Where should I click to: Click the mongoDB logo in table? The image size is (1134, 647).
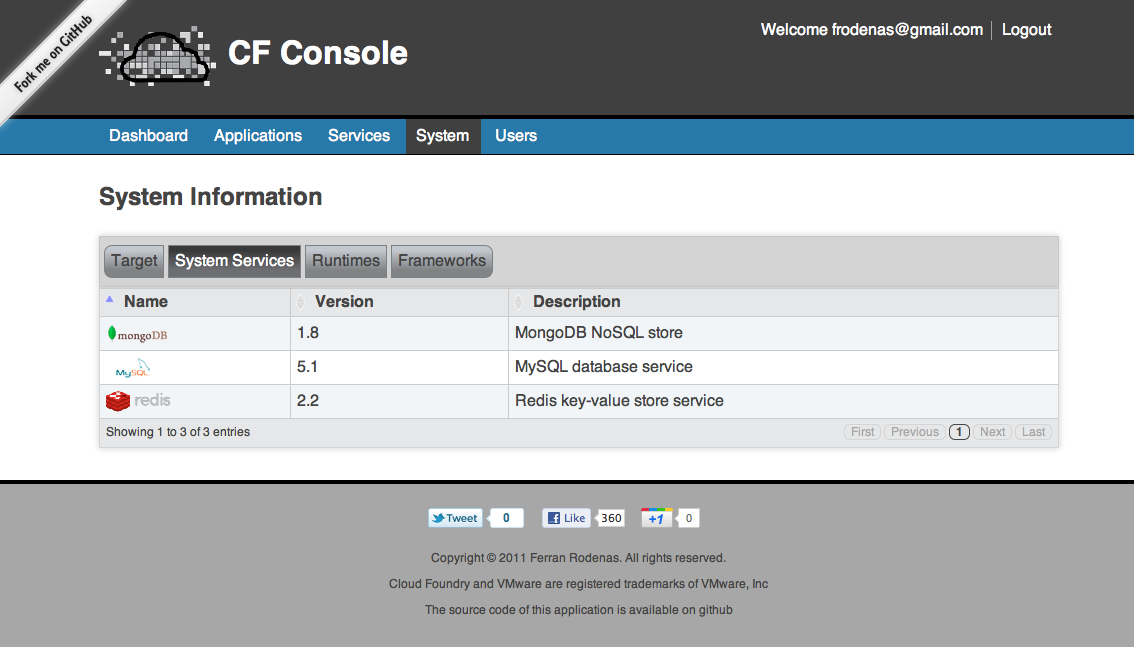(137, 334)
